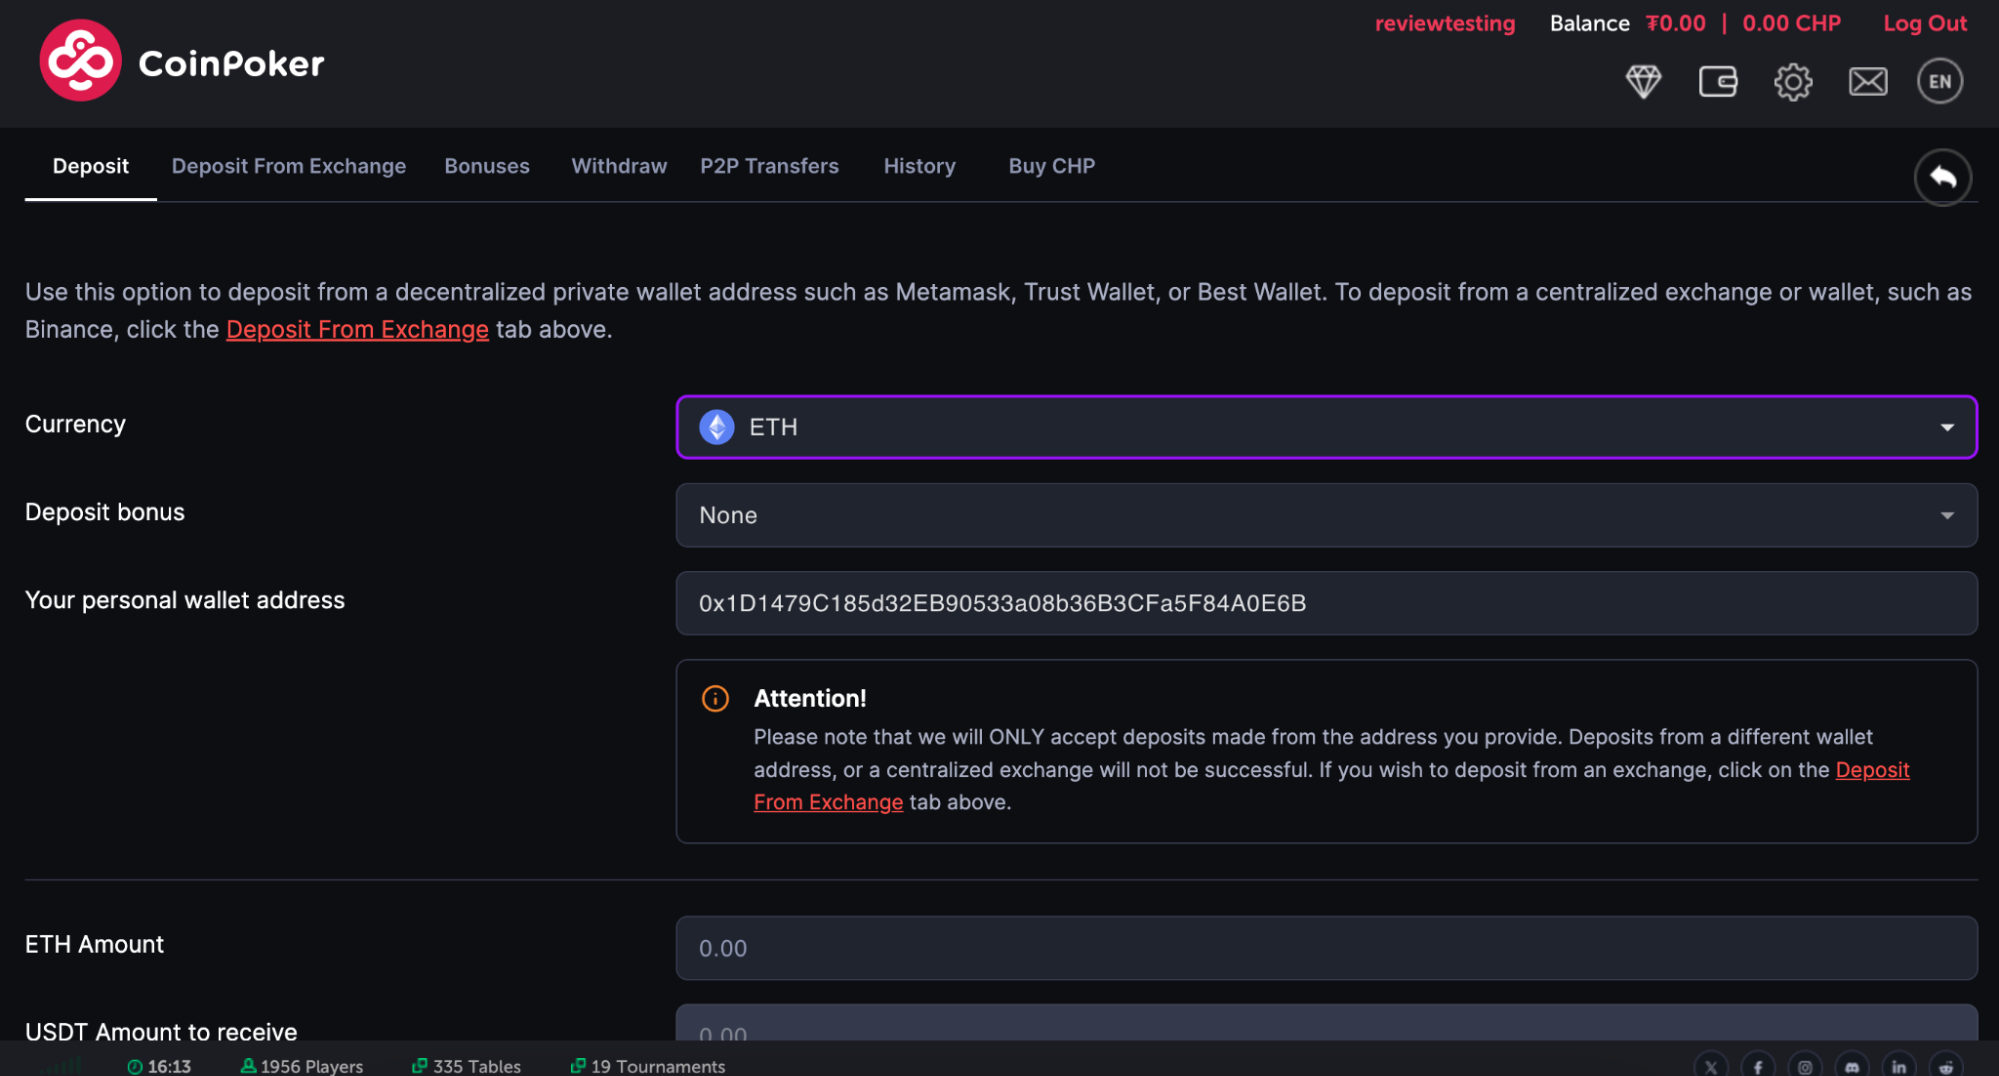Image resolution: width=1999 pixels, height=1076 pixels.
Task: Click the ETH coin icon in Currency field
Action: (x=716, y=427)
